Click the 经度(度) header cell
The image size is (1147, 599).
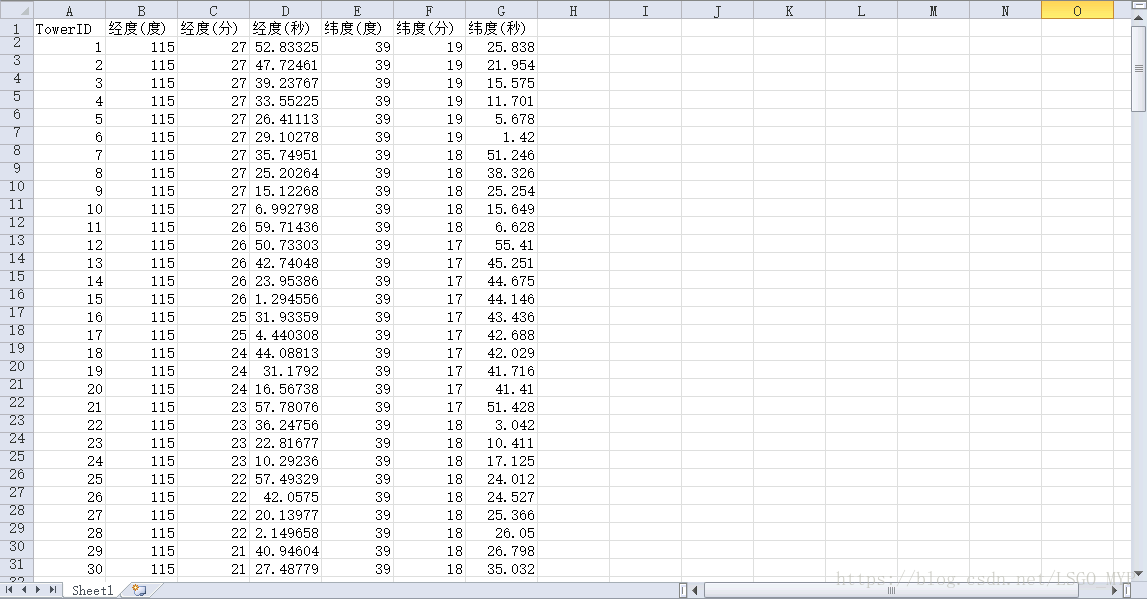point(141,29)
